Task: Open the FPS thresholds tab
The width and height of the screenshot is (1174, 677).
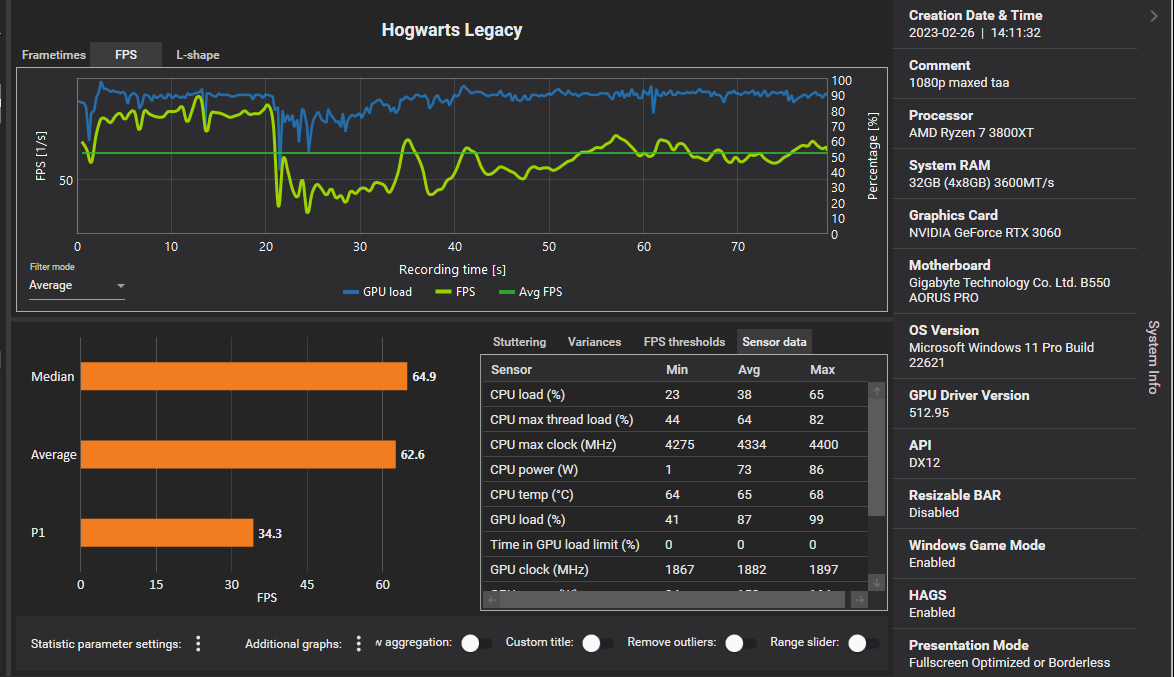Action: [684, 341]
